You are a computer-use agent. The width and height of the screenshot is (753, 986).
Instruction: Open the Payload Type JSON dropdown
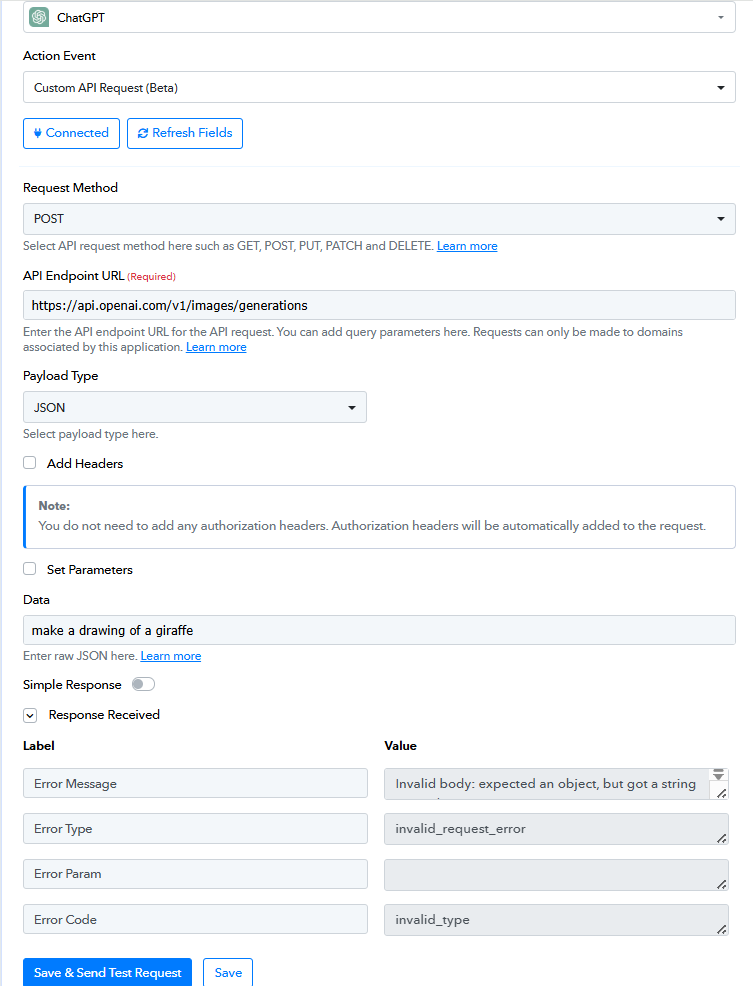point(195,407)
